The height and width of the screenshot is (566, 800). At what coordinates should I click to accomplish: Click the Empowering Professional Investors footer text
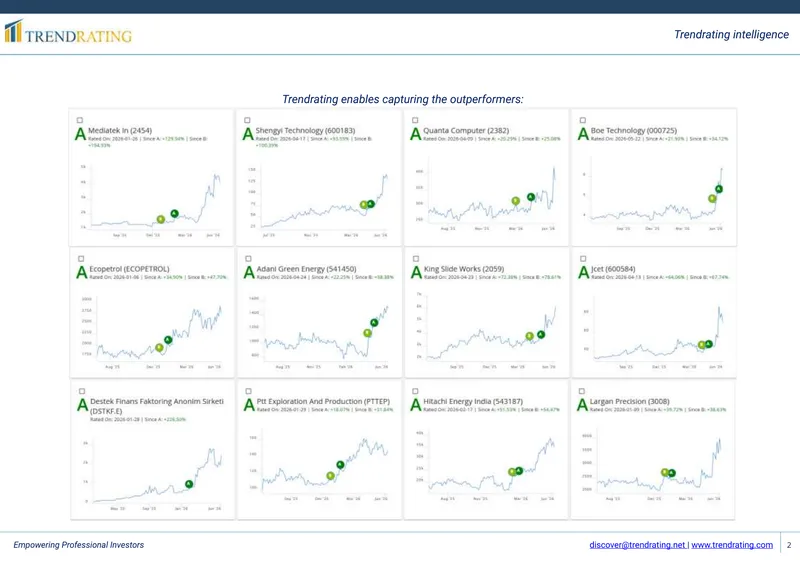tap(79, 545)
